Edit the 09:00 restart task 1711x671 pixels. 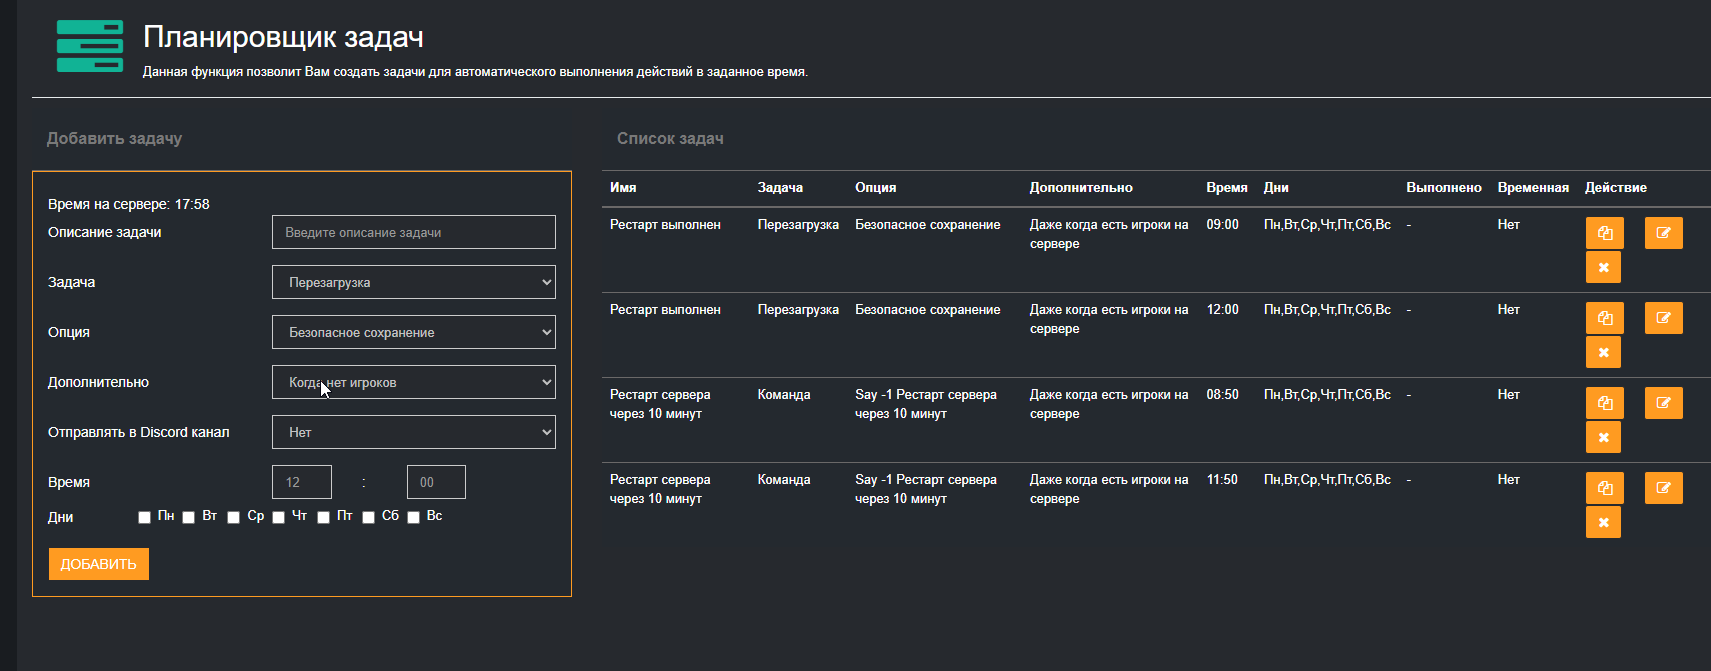1663,233
